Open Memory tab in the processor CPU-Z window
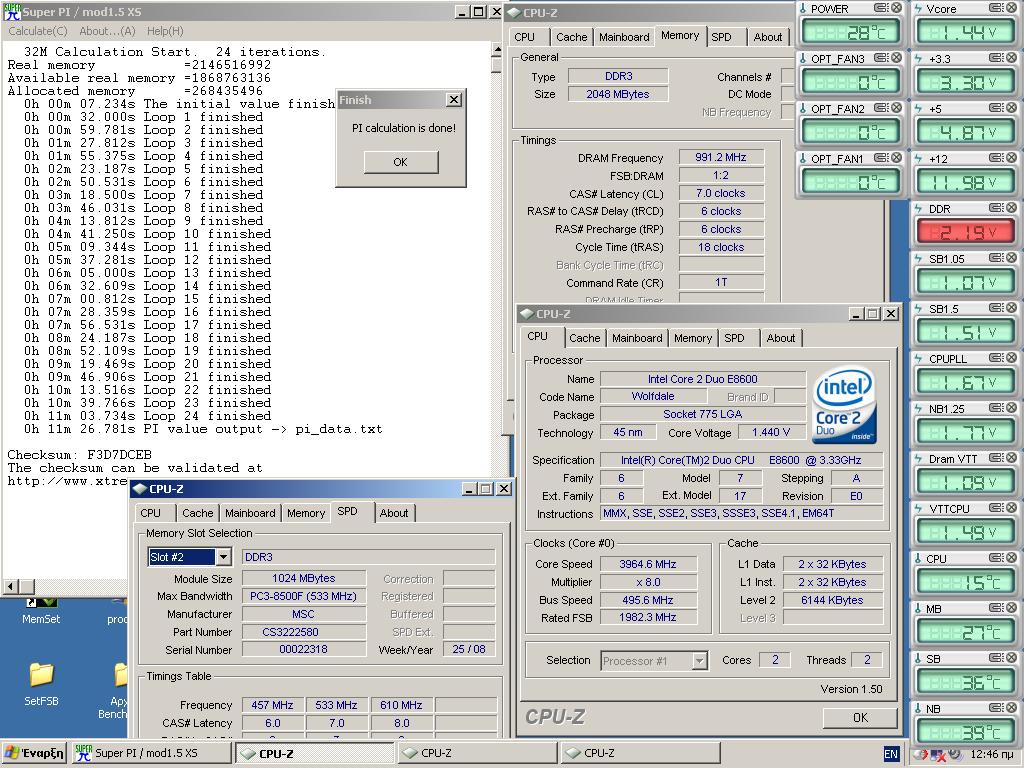1024x768 pixels. point(692,338)
